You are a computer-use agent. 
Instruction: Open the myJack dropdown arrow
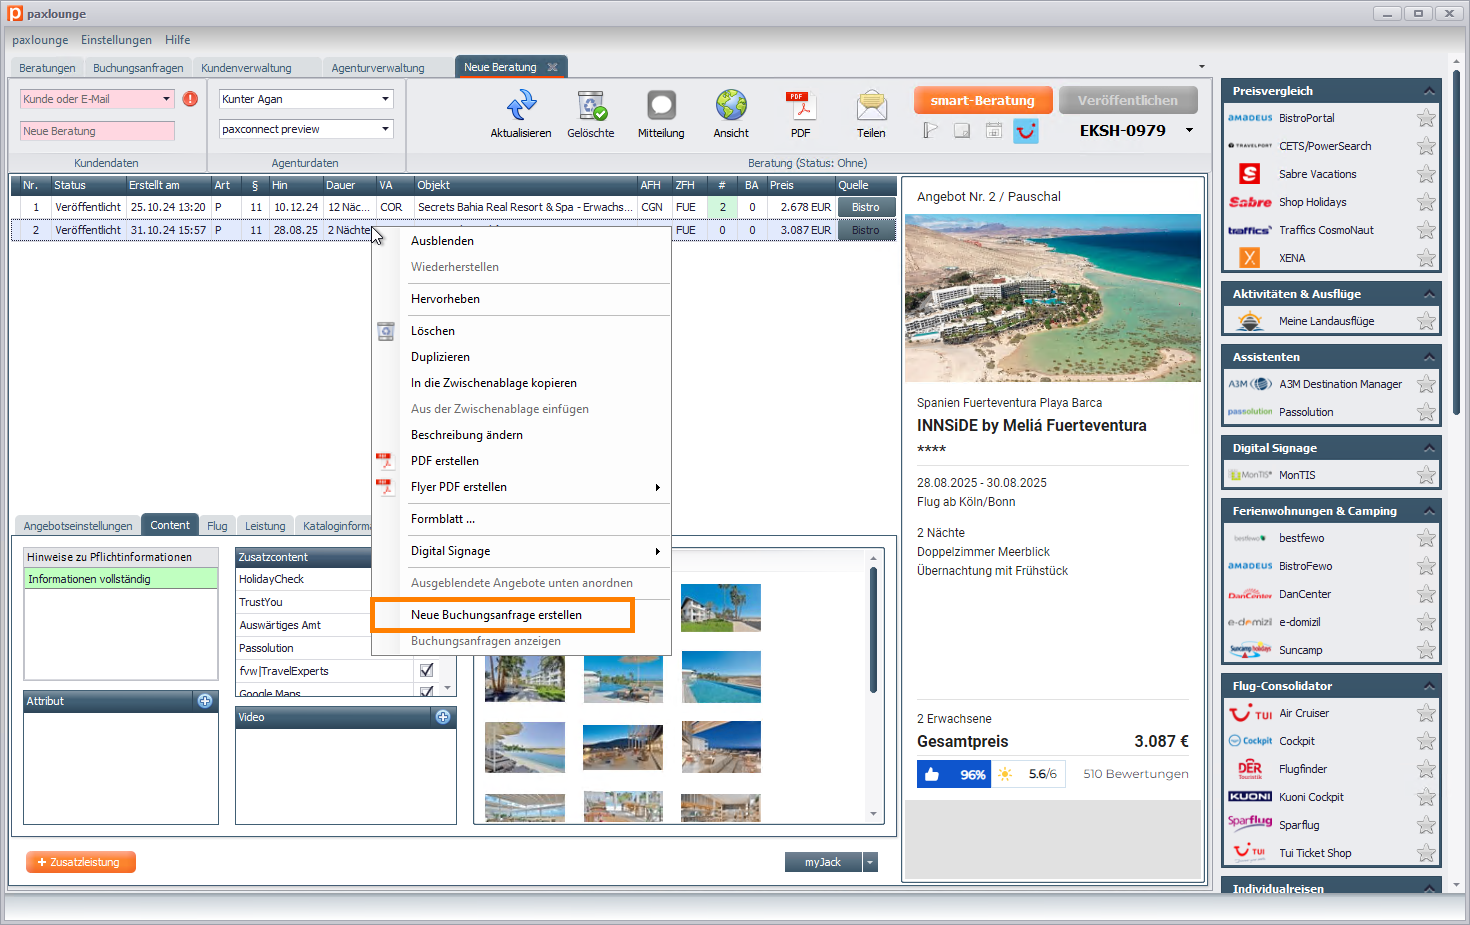click(870, 862)
